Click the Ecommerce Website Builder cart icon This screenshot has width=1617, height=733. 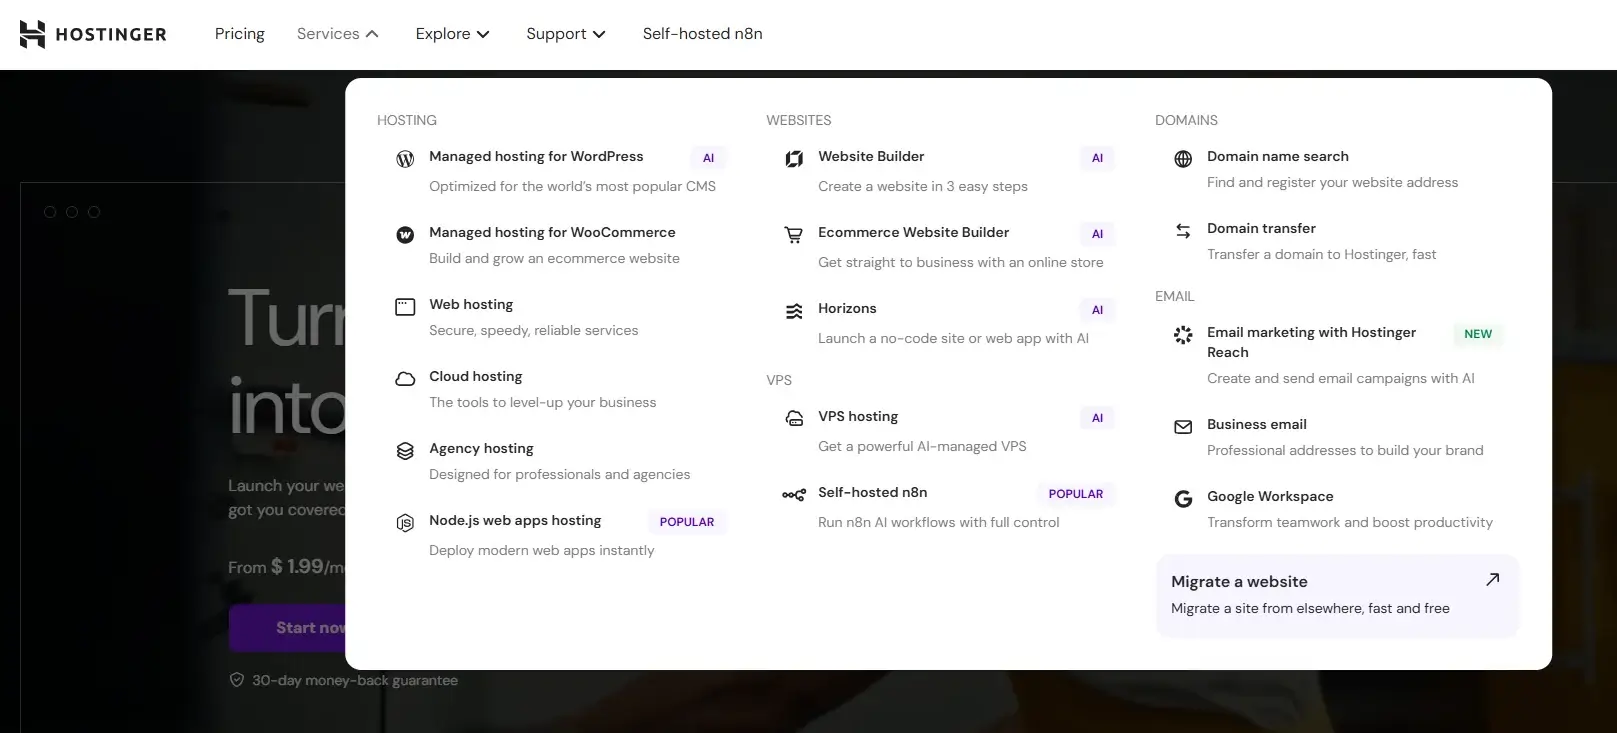(x=794, y=234)
